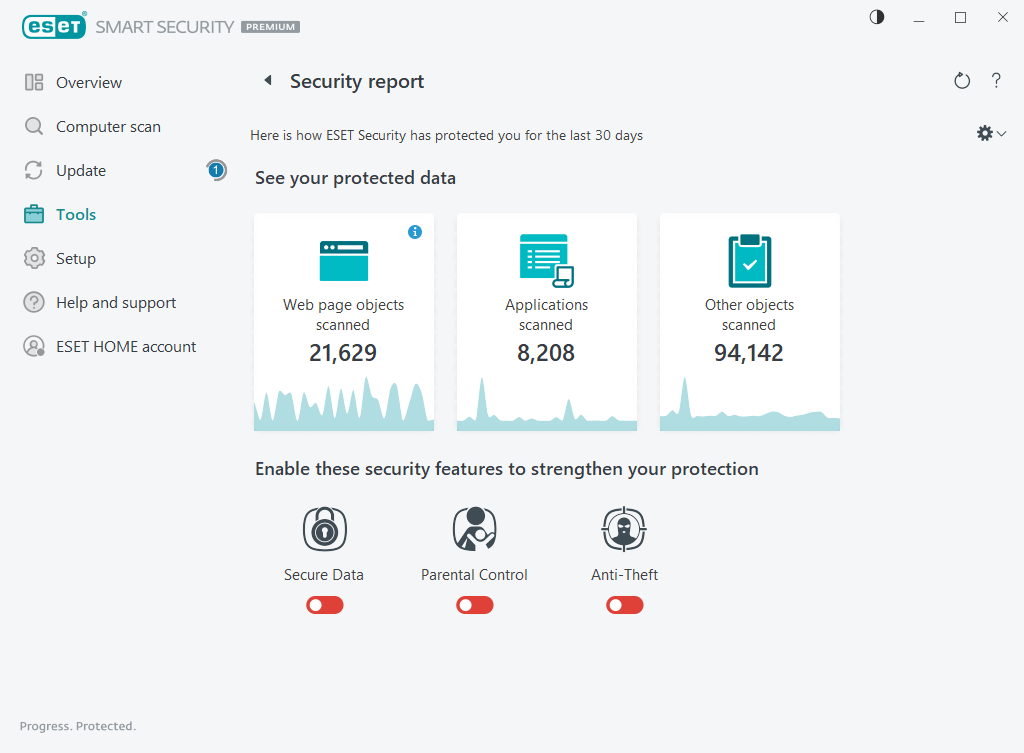1024x753 pixels.
Task: Select Computer scan in the sidebar
Action: point(108,126)
